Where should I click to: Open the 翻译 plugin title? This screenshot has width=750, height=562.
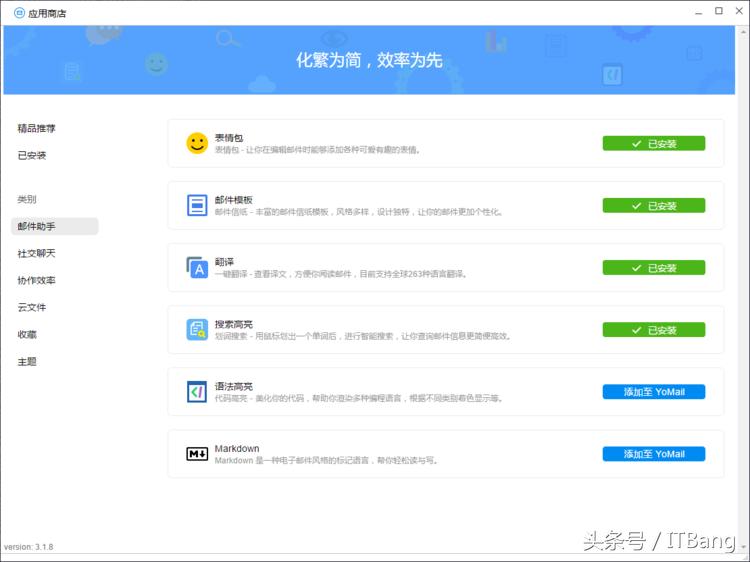(x=224, y=262)
